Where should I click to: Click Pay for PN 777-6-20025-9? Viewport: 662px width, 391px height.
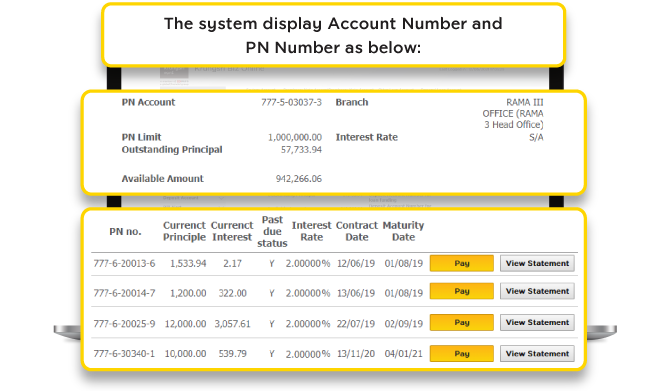(461, 322)
